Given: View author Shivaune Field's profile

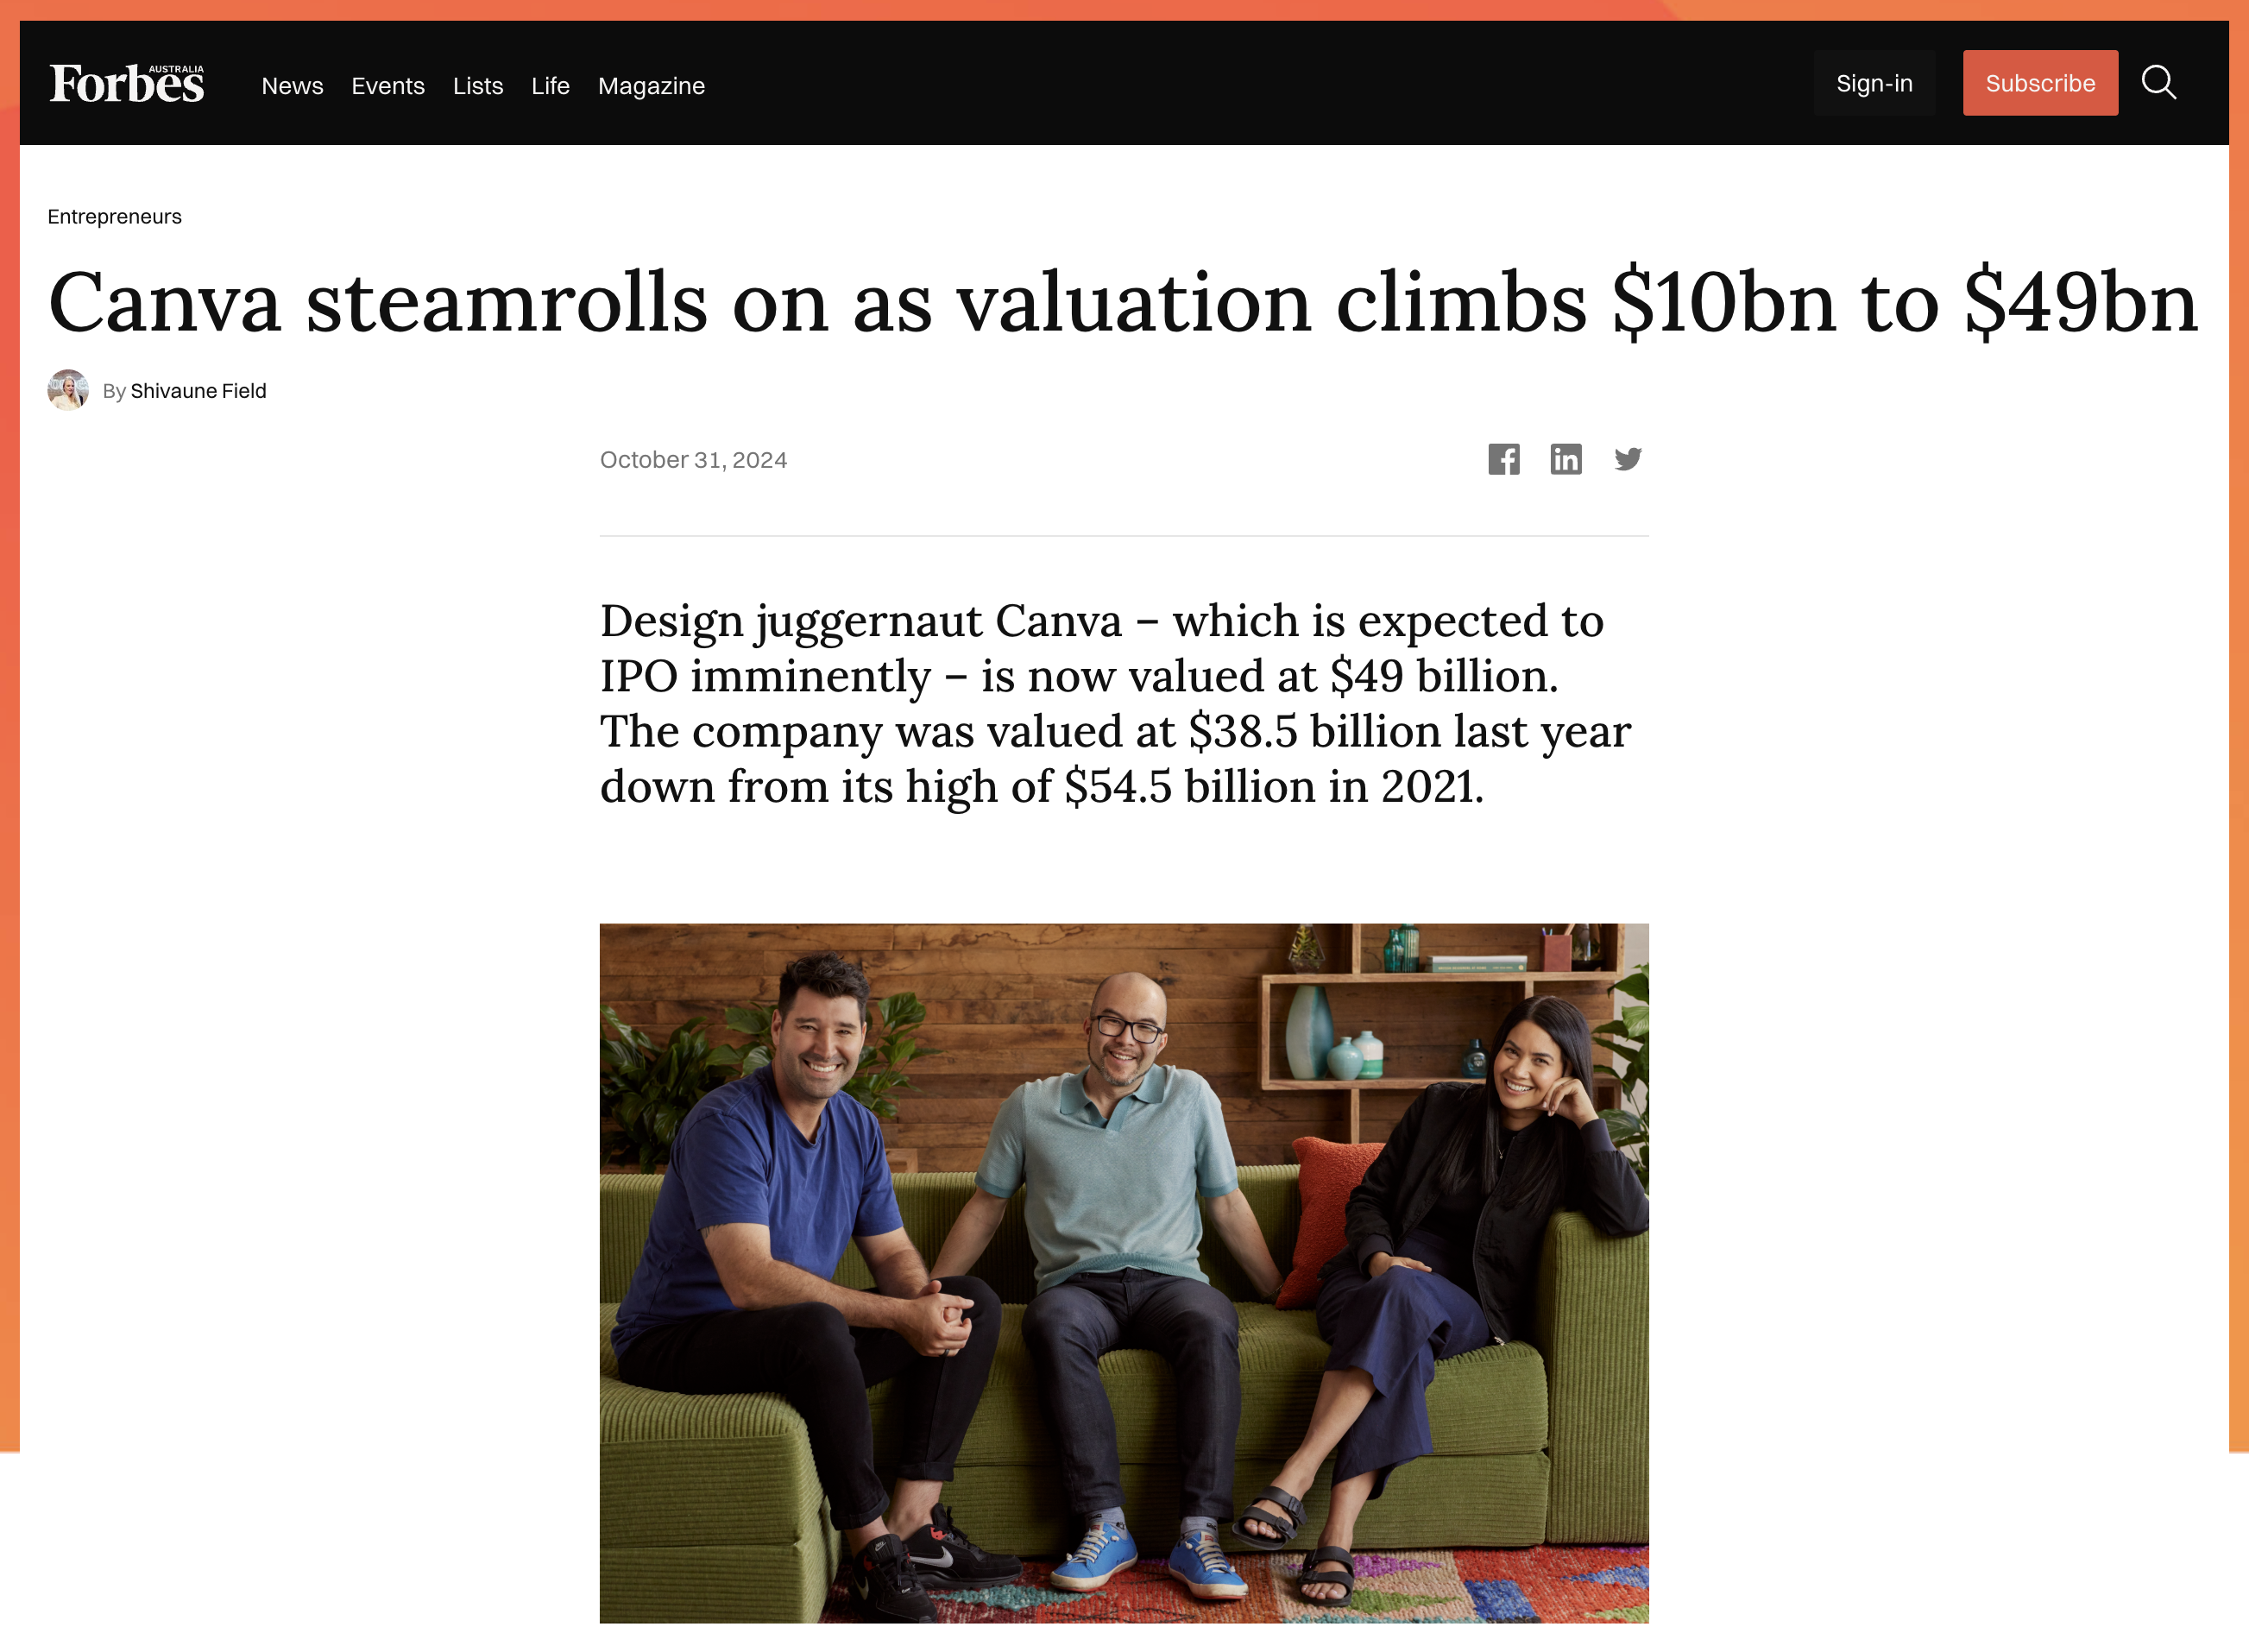Looking at the screenshot, I should click(x=198, y=391).
